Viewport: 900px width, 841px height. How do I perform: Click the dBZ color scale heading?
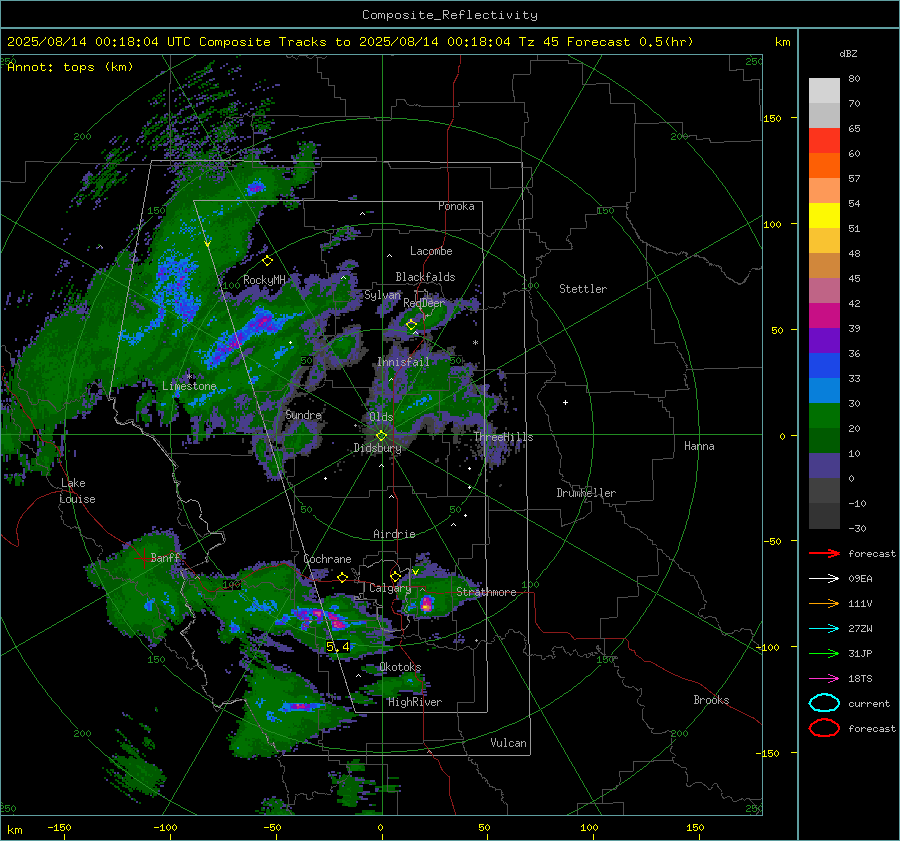point(848,53)
